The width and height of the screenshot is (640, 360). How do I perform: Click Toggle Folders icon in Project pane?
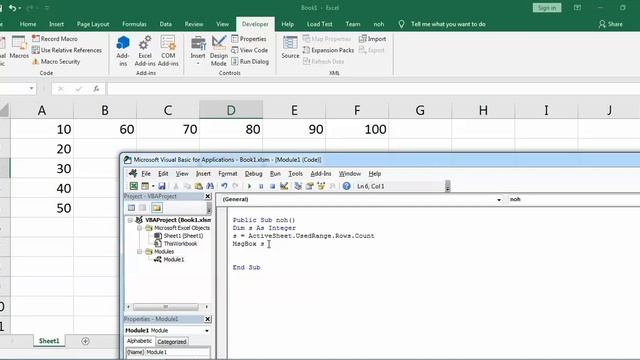[156, 208]
